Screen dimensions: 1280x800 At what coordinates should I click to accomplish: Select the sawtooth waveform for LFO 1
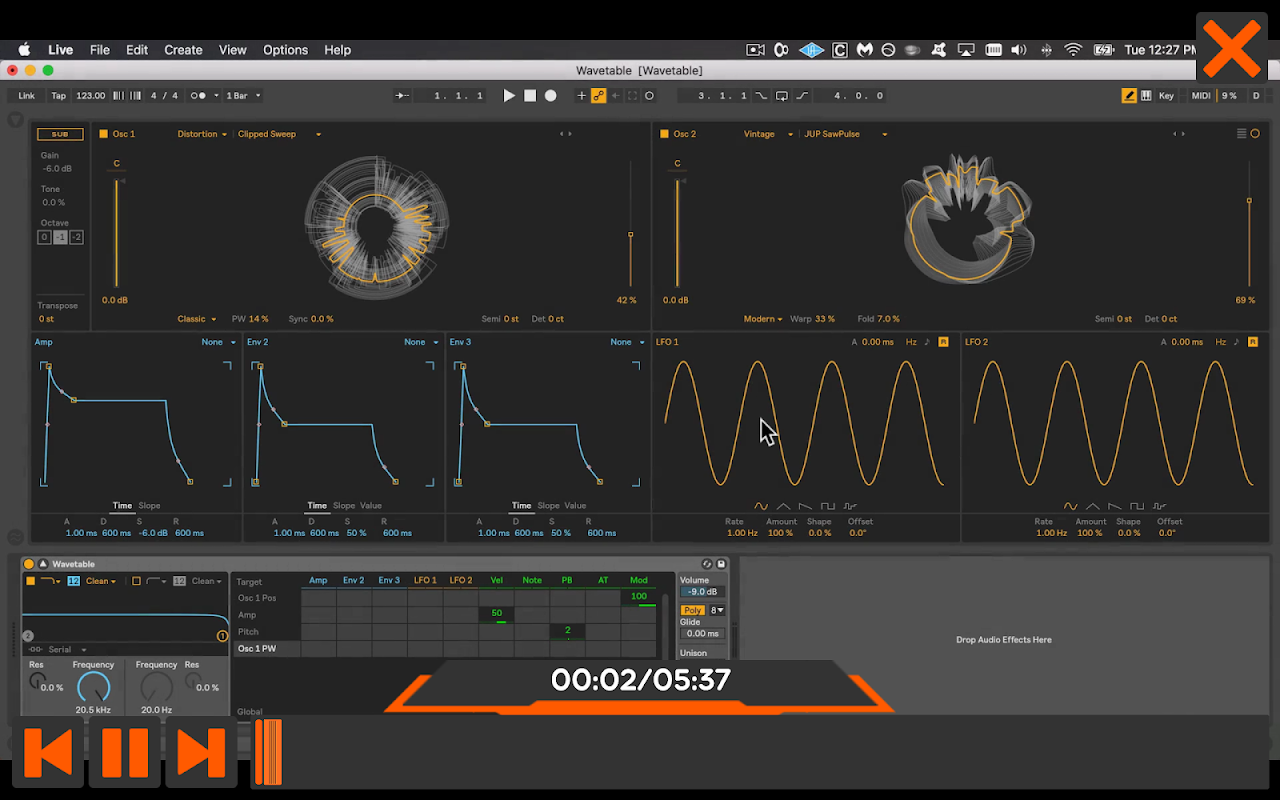point(805,506)
